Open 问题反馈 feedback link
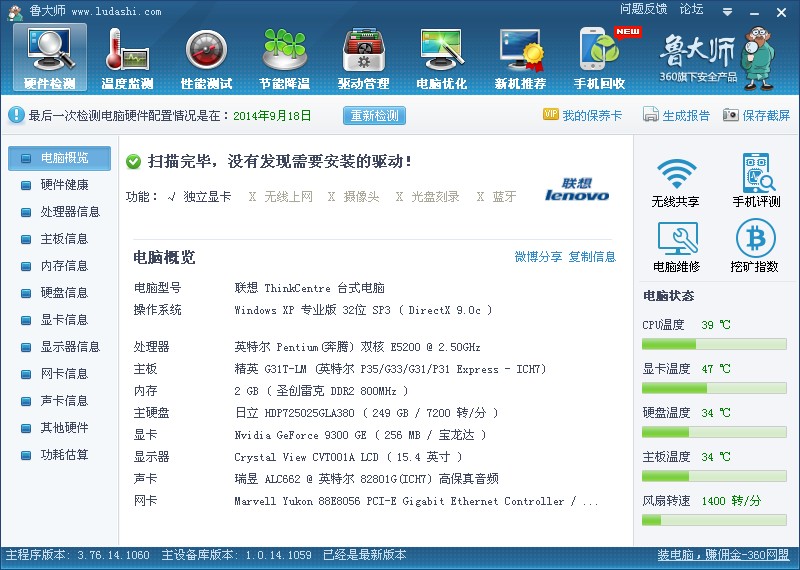800x570 pixels. (x=643, y=9)
